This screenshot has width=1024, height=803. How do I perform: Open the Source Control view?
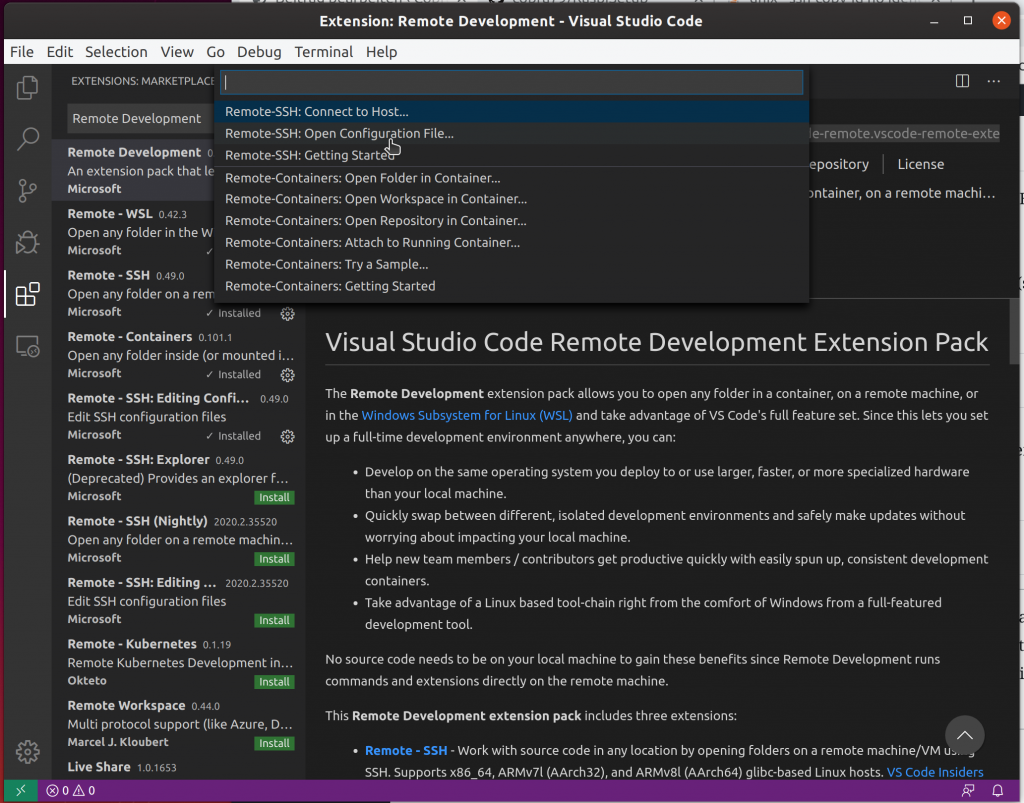pyautogui.click(x=27, y=191)
